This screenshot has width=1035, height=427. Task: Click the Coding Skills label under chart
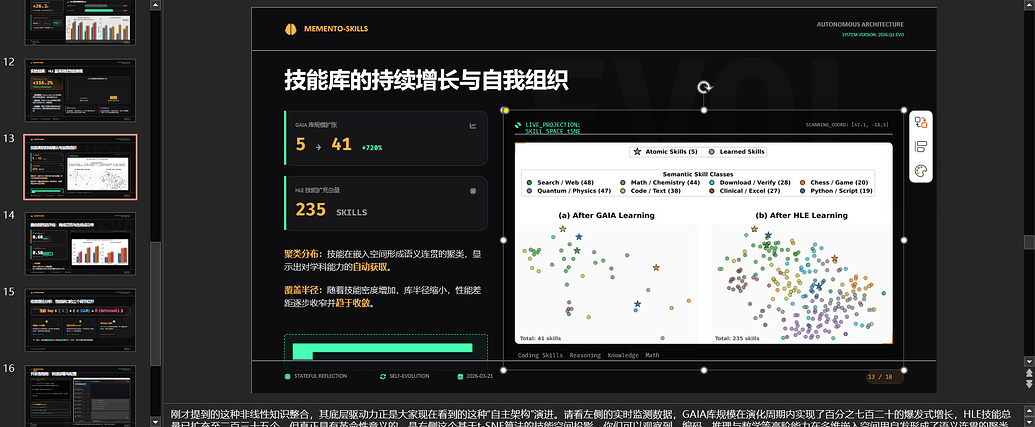[541, 355]
